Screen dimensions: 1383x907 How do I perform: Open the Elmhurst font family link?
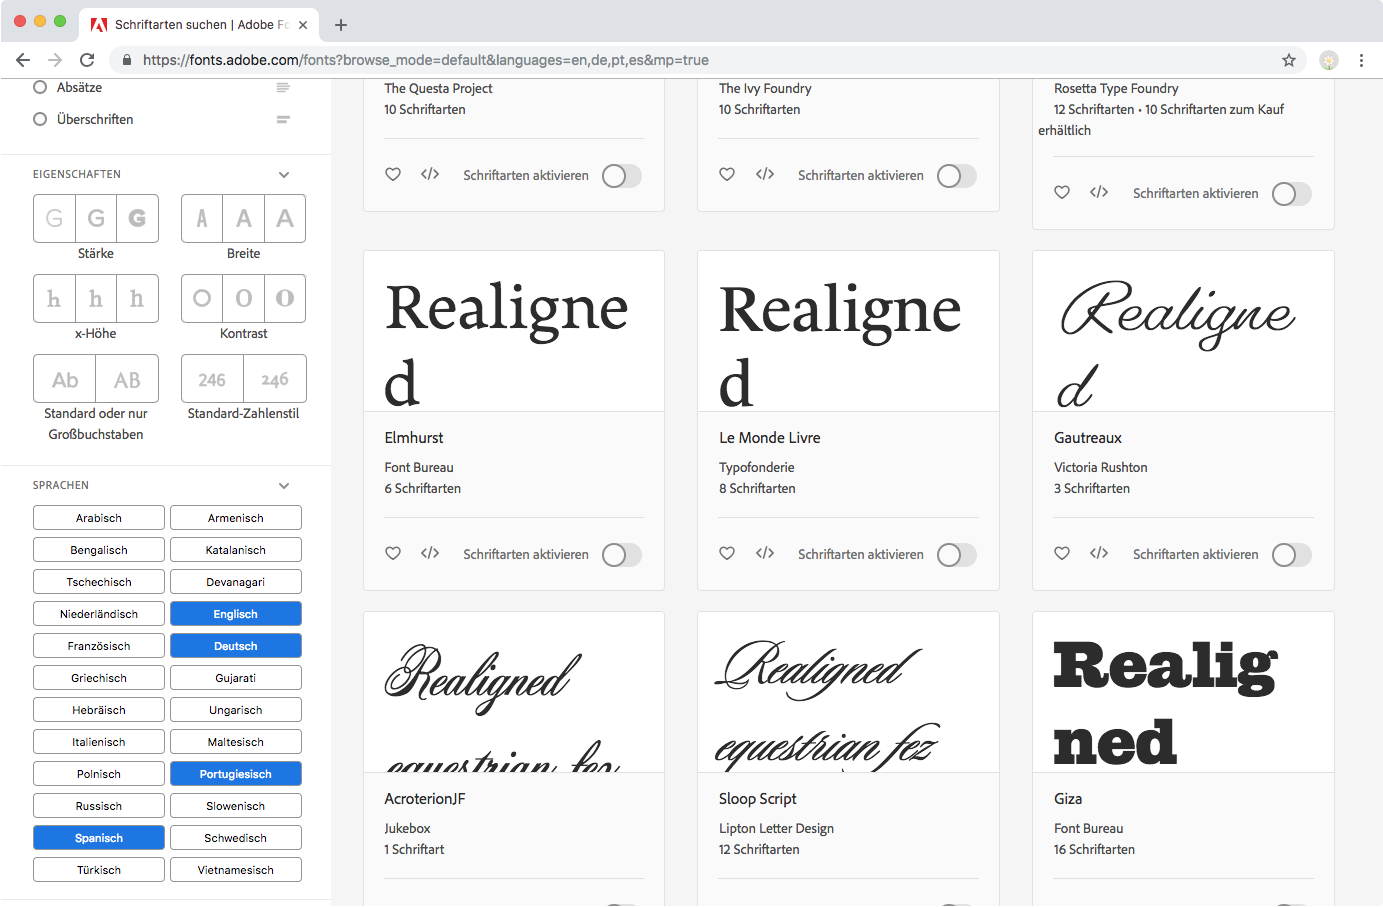(414, 438)
